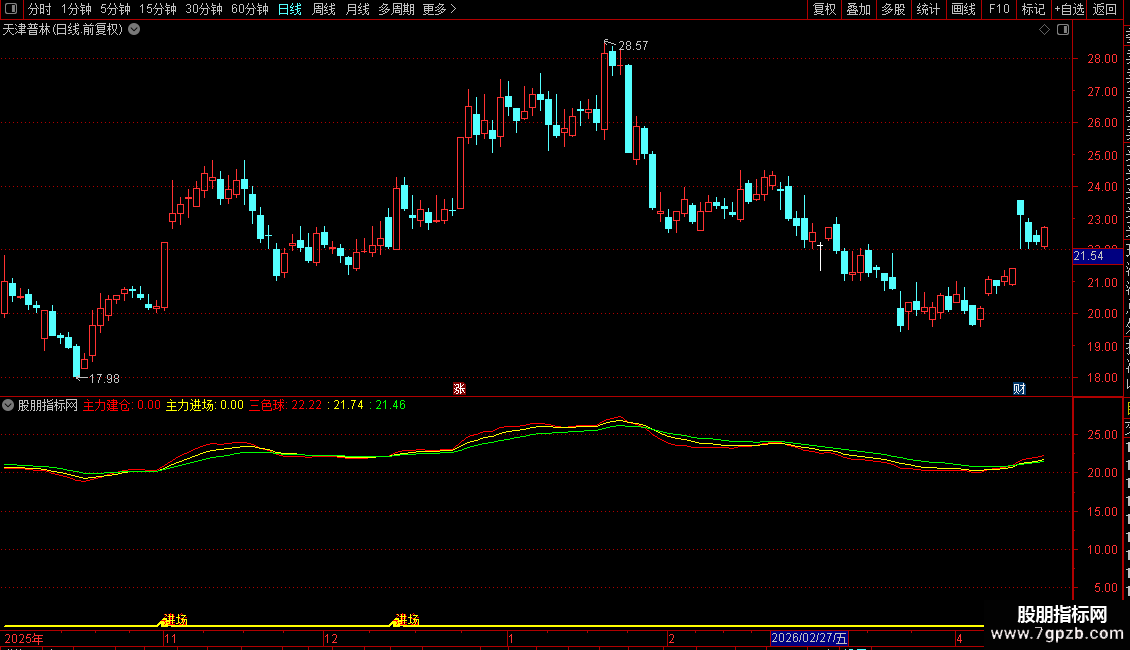
Task: Add stock via +自选 button
Action: point(1069,9)
